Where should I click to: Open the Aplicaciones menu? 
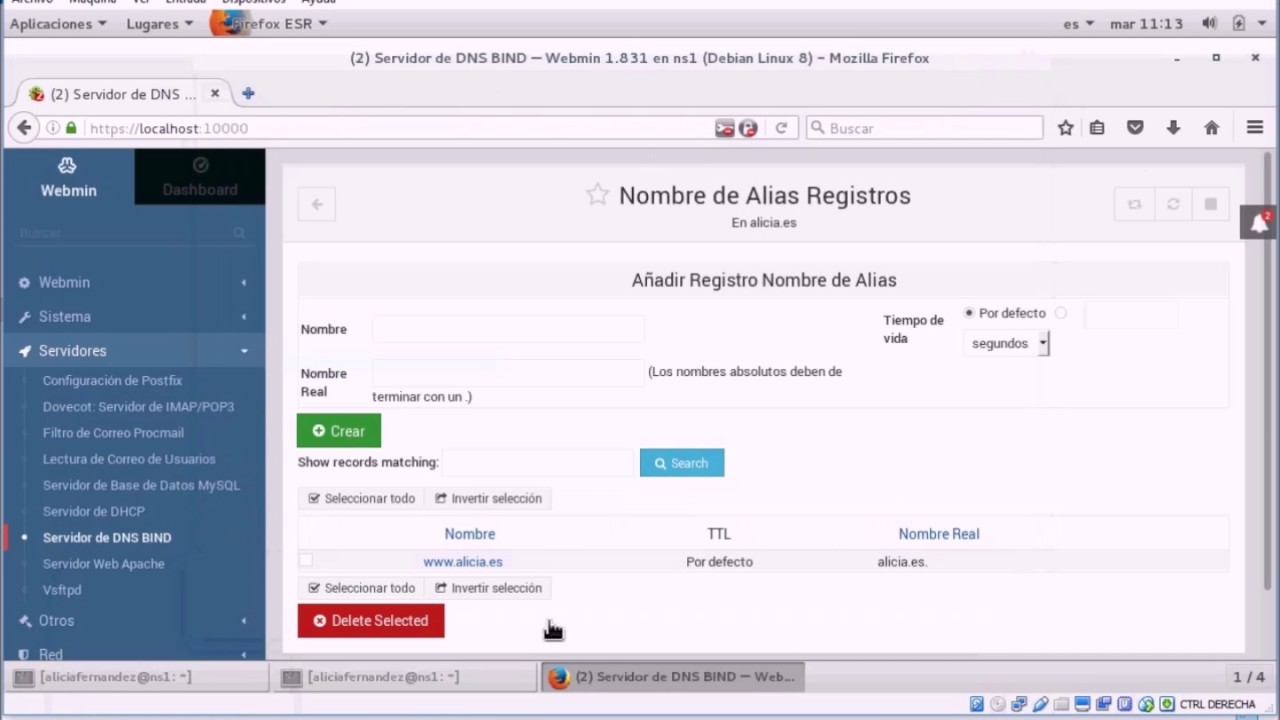coord(57,23)
